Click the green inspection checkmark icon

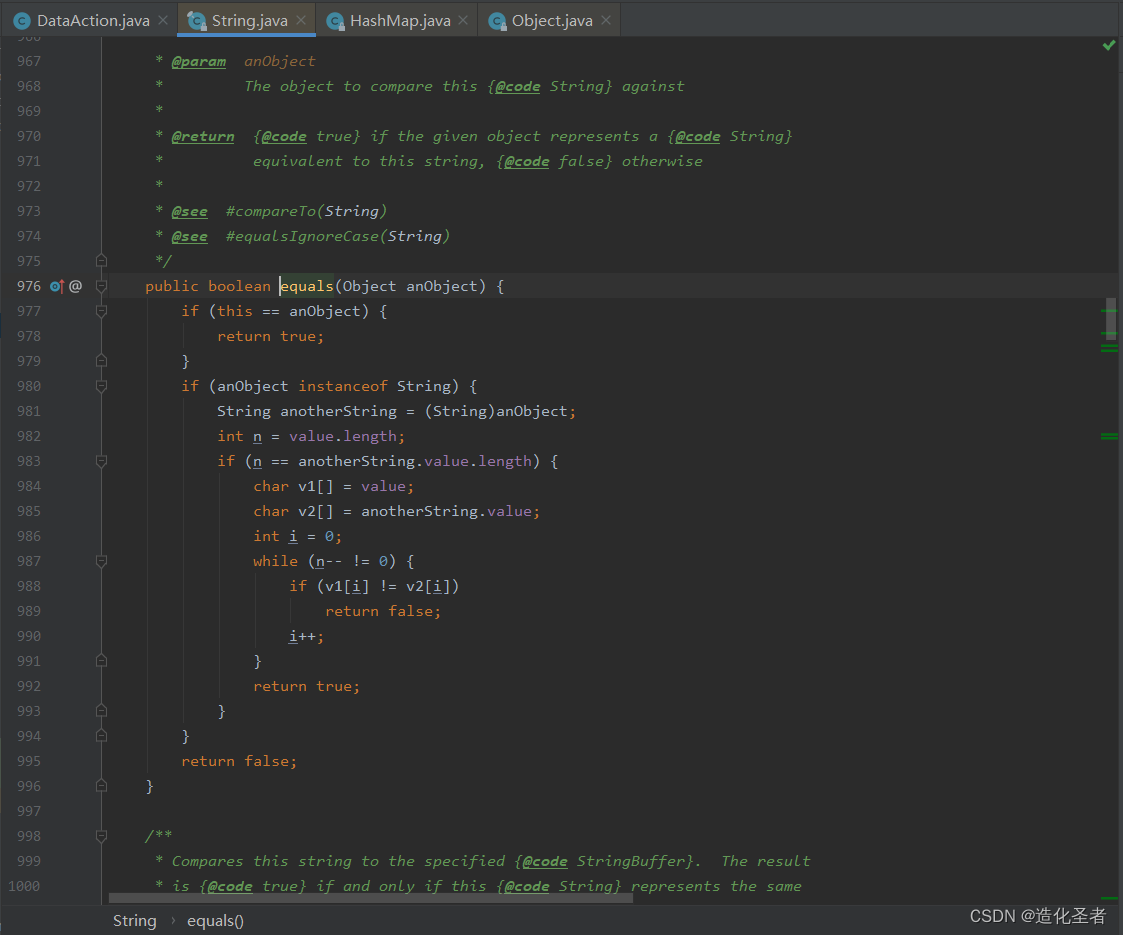click(1109, 45)
